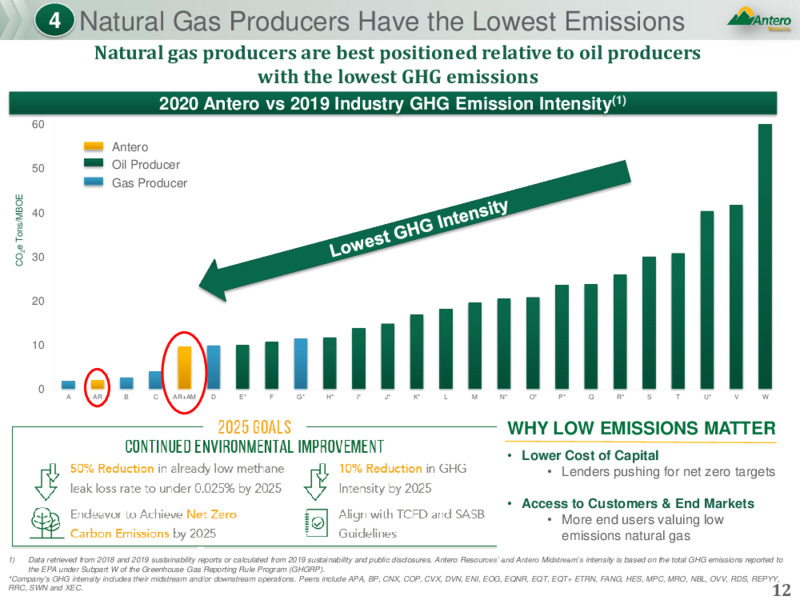The width and height of the screenshot is (800, 600).
Task: Select the yellow Antero legend swatch
Action: click(93, 146)
